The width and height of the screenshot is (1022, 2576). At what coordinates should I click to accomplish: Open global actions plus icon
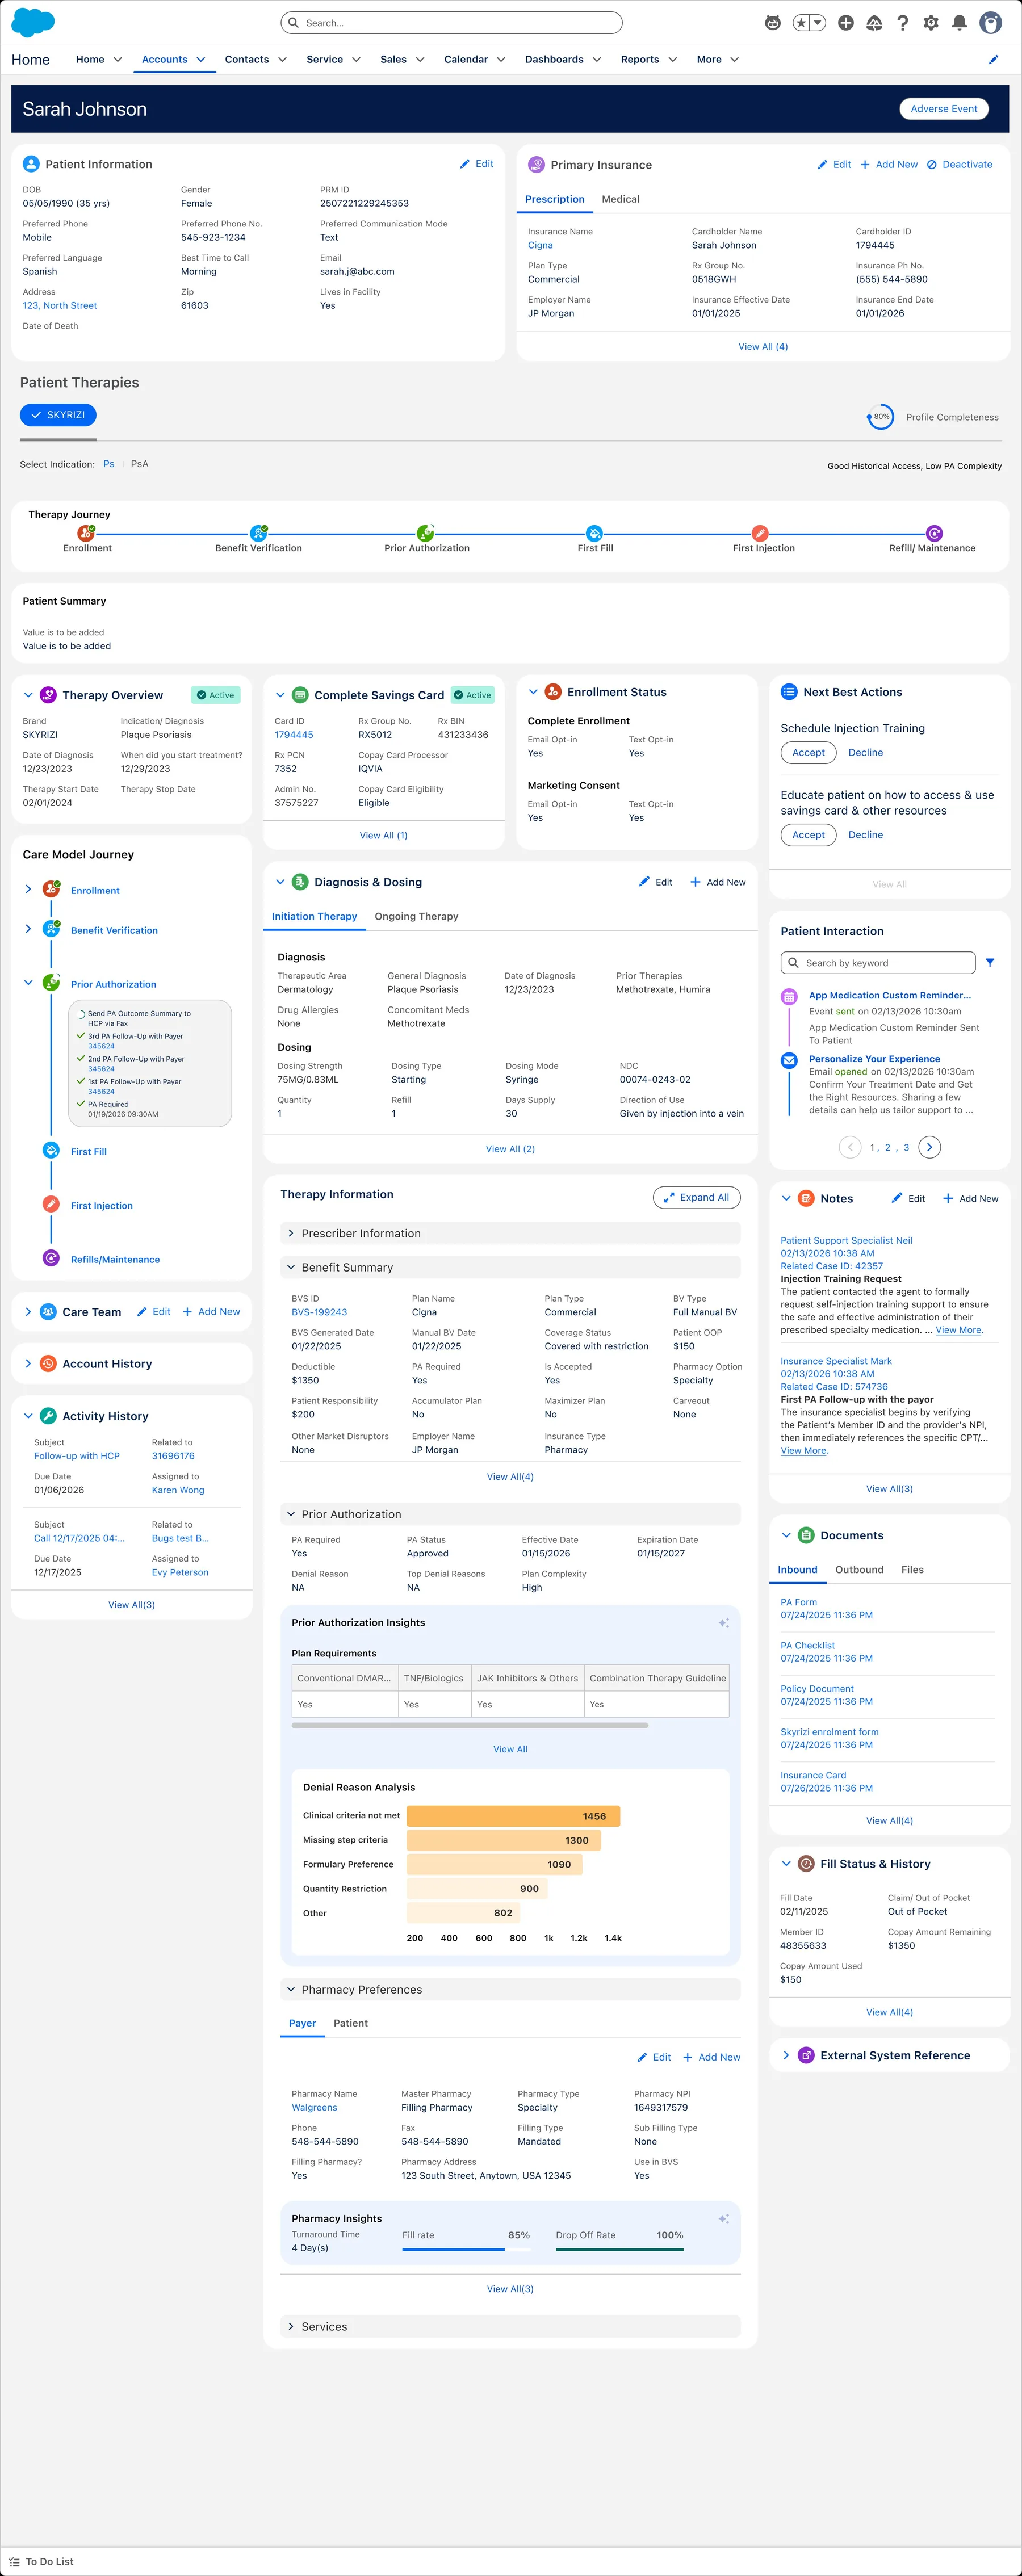[x=846, y=23]
